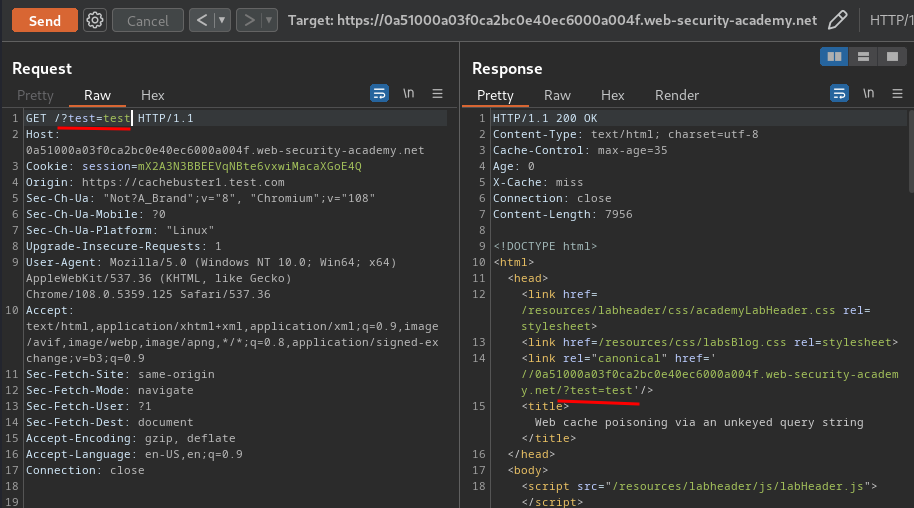Click the Content-Type text/html response header
Screen dimensions: 914x508
[x=625, y=134]
